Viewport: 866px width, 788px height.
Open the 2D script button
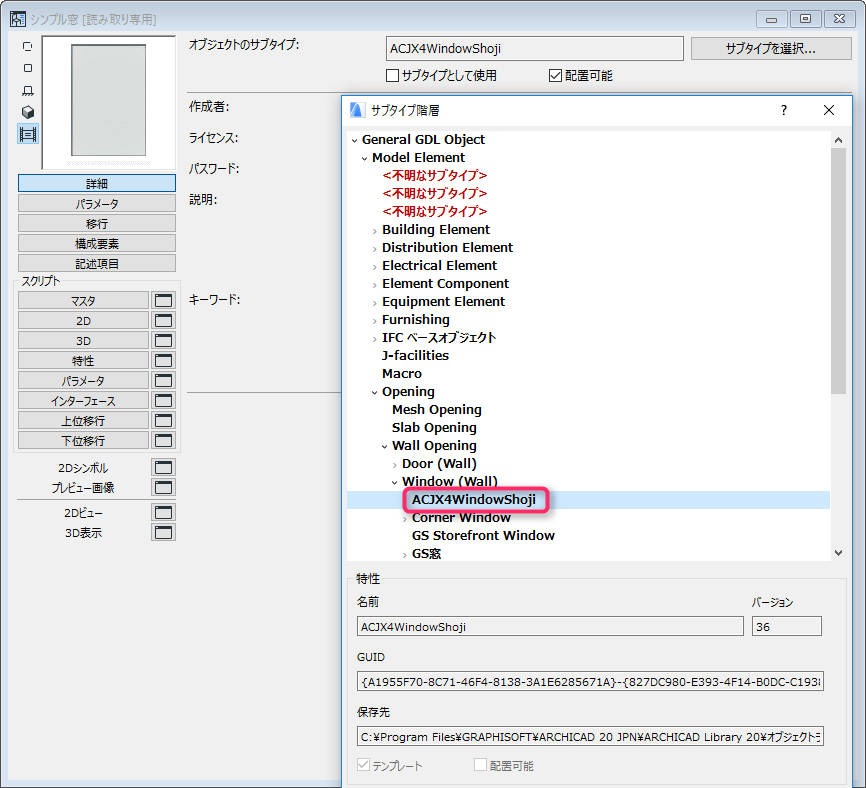click(x=83, y=320)
